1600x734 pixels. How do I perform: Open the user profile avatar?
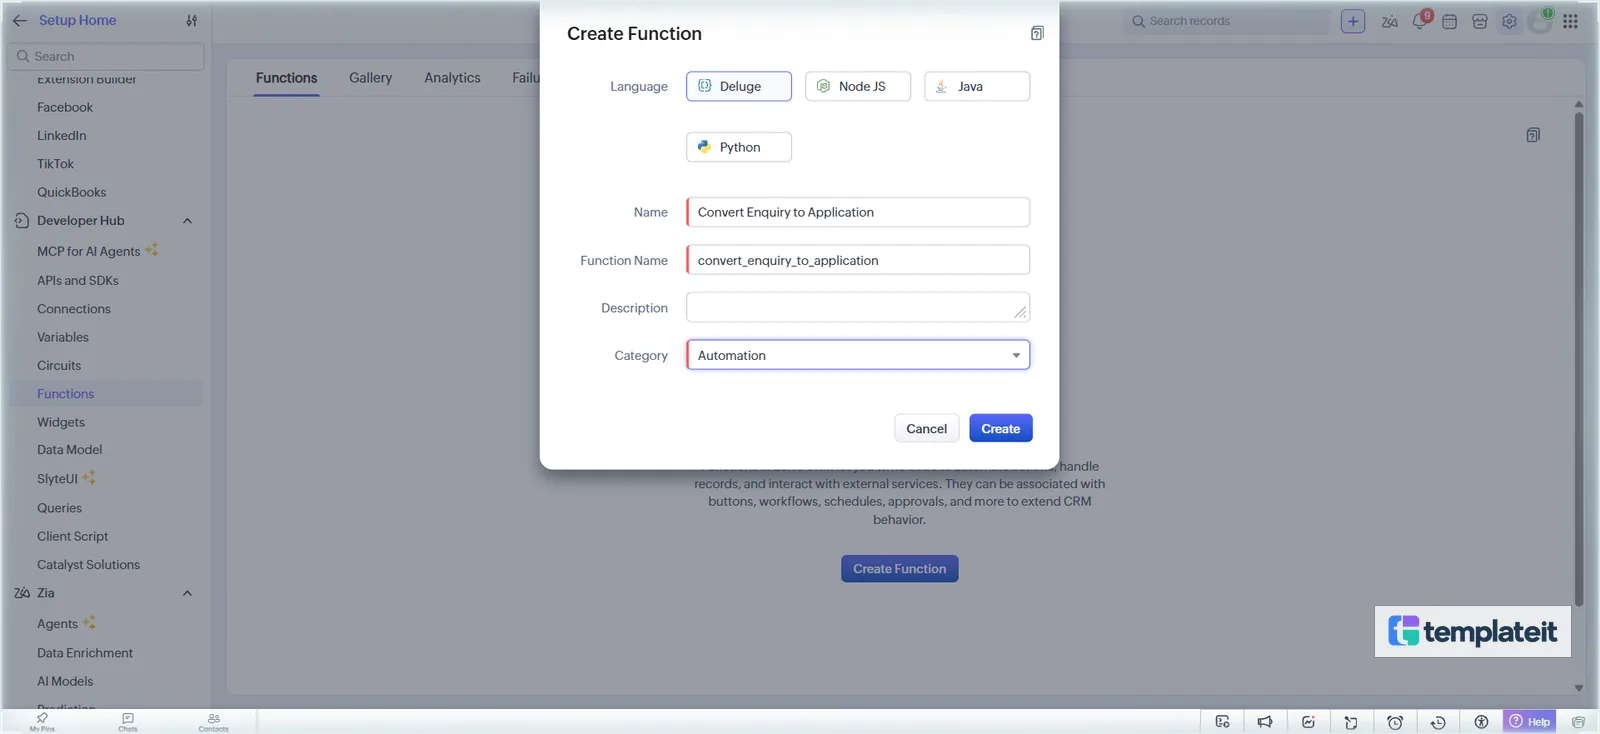[x=1540, y=21]
